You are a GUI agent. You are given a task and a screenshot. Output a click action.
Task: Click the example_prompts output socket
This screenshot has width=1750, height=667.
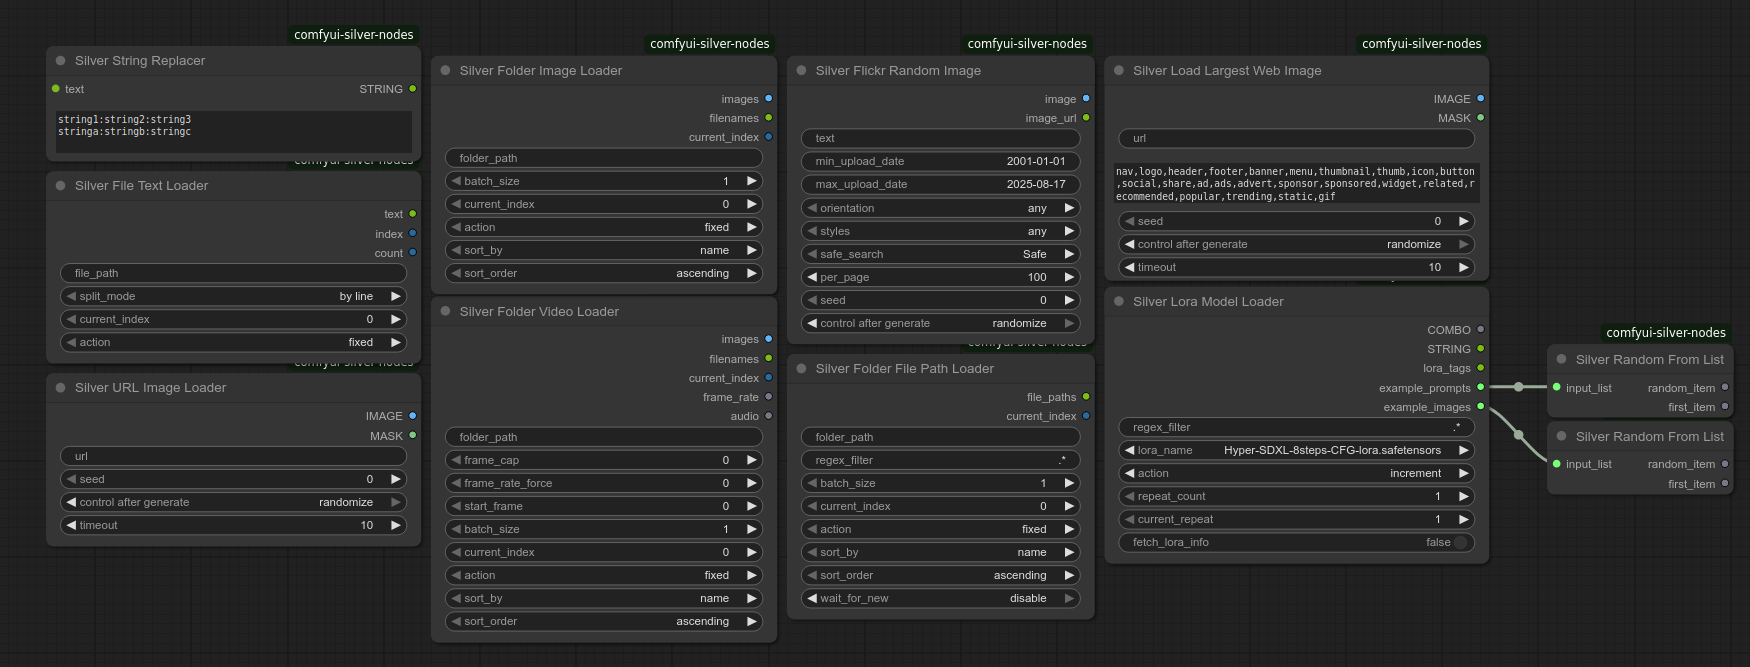point(1481,388)
